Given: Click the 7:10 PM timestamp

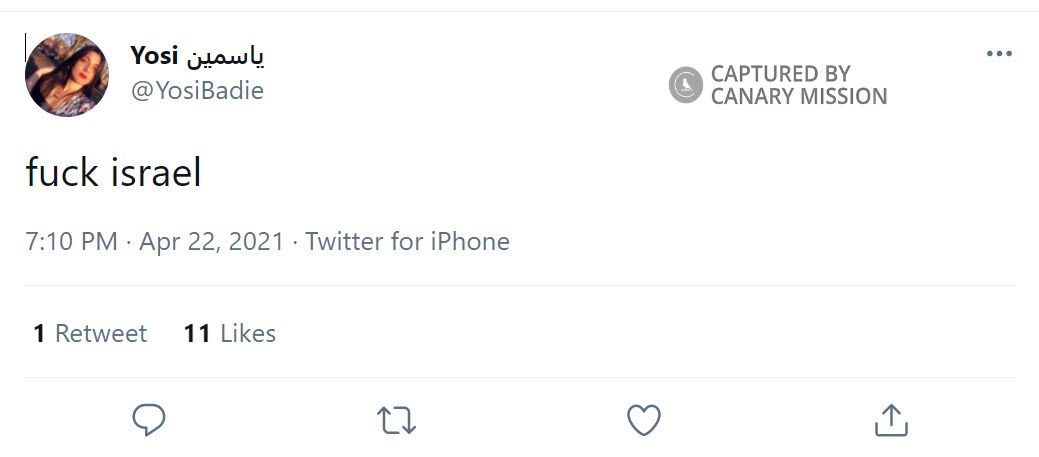Looking at the screenshot, I should (x=71, y=241).
